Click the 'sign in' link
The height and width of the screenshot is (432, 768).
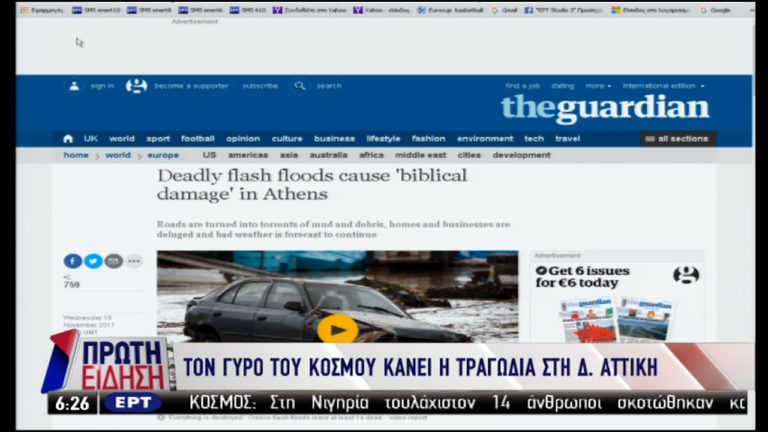click(102, 86)
